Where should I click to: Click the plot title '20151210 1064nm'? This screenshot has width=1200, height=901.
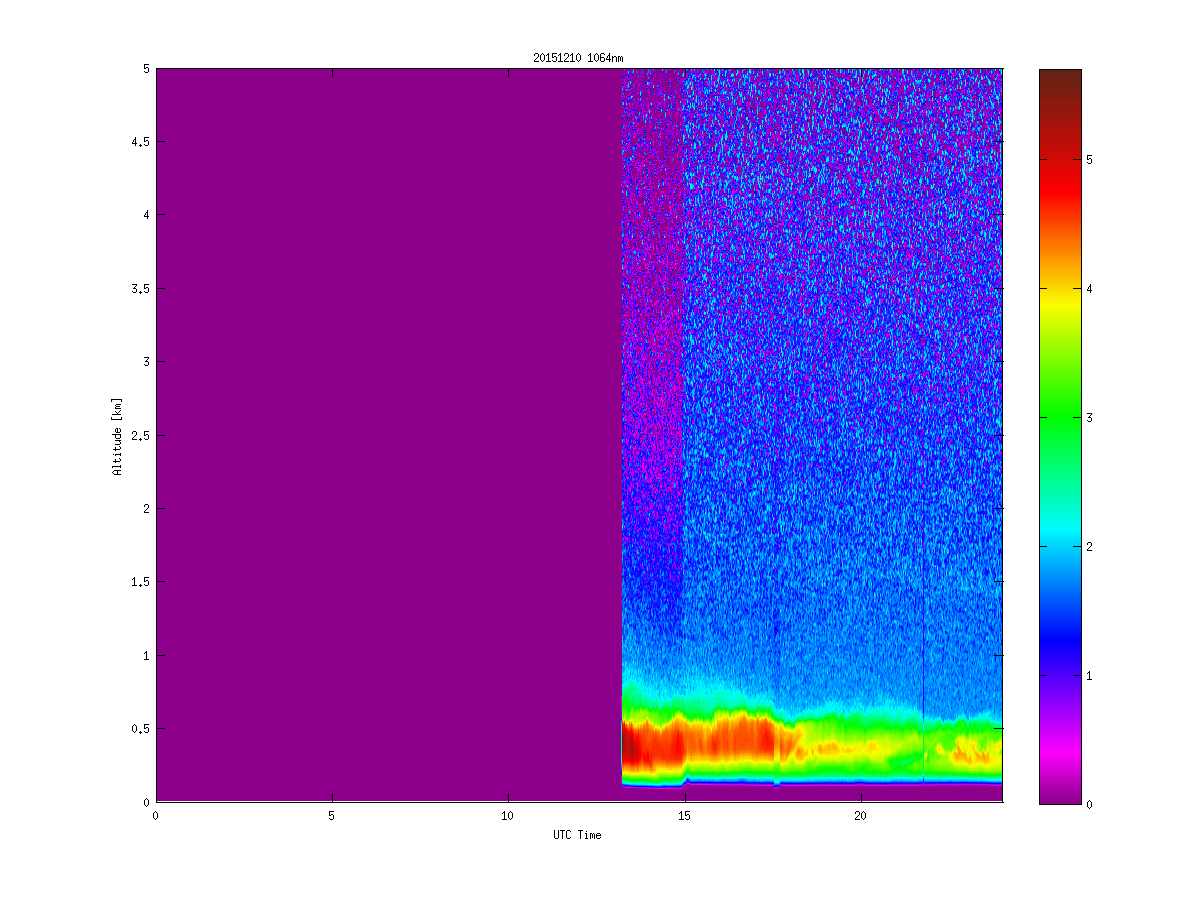[578, 59]
